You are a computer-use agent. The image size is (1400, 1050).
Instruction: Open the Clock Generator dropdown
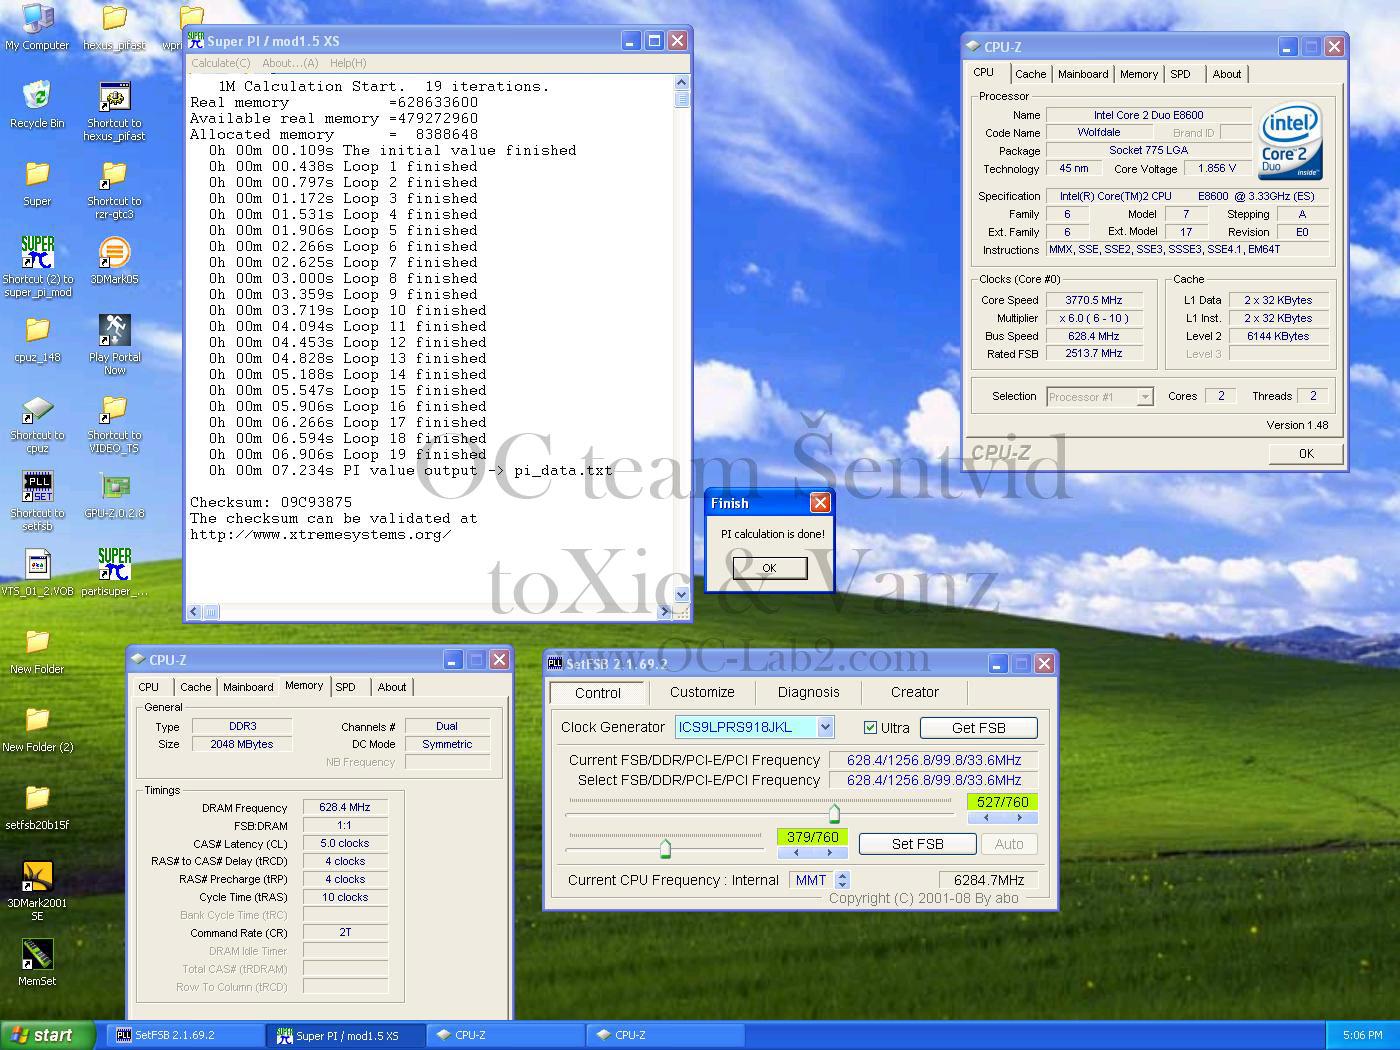click(825, 727)
